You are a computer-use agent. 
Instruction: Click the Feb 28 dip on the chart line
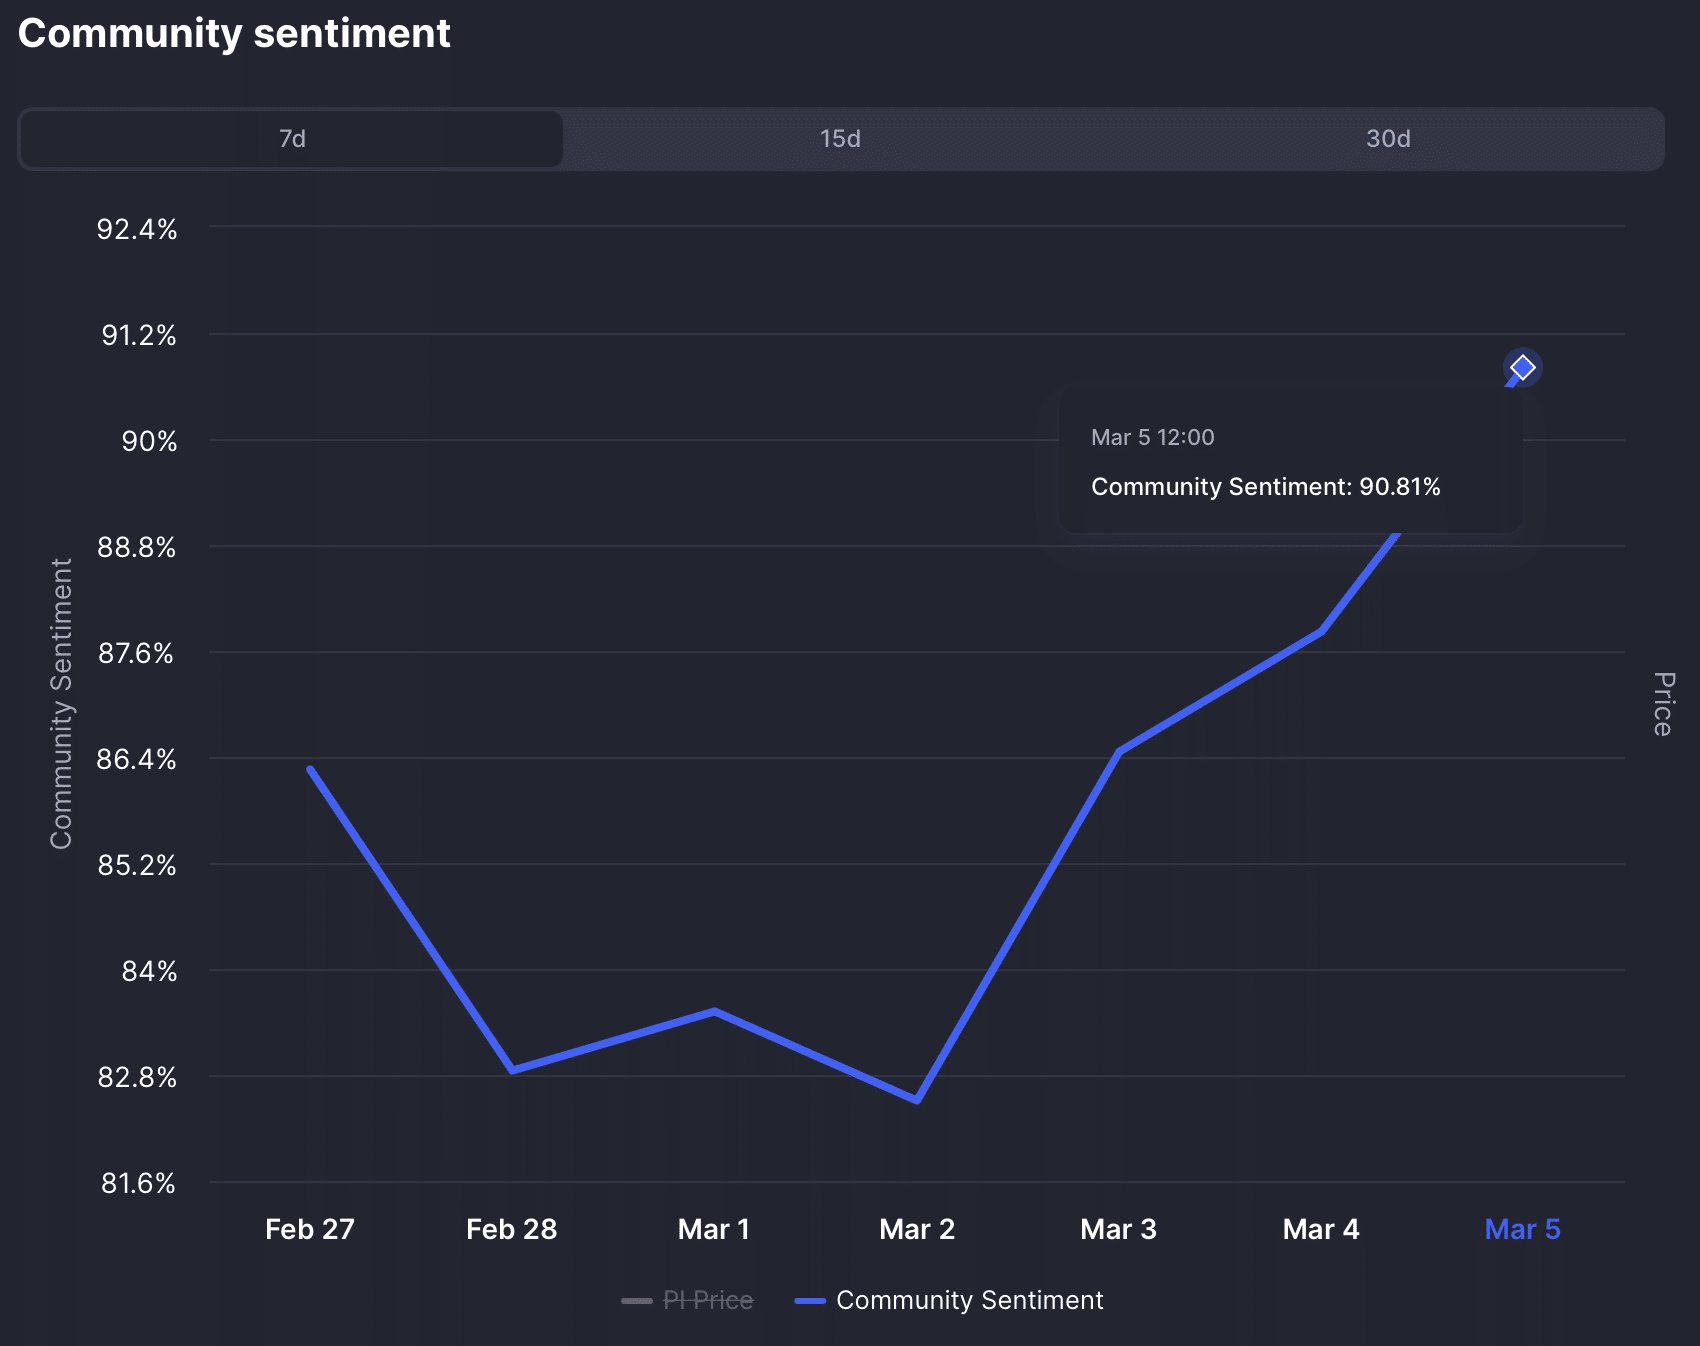click(x=512, y=1071)
